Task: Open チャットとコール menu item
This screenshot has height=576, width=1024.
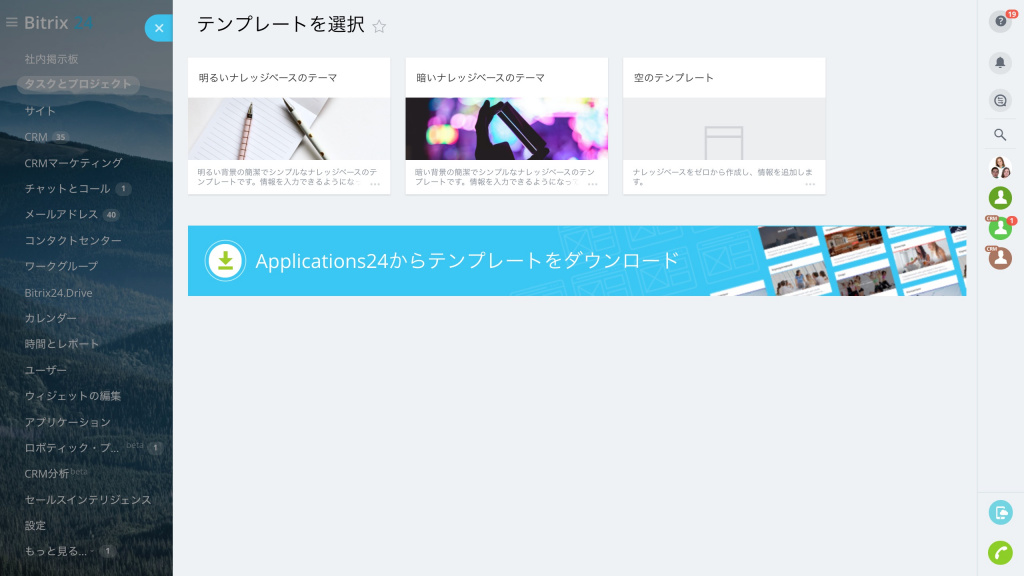Action: [78, 189]
